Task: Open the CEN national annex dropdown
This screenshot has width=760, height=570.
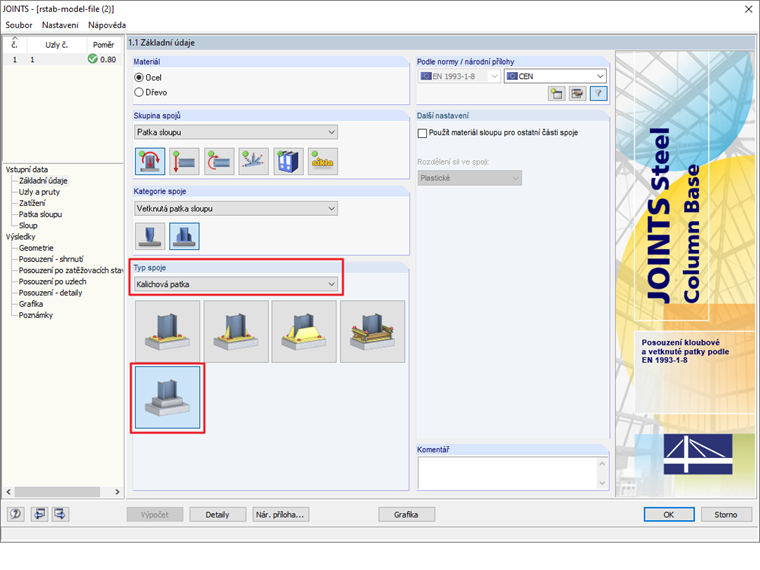Action: click(555, 77)
